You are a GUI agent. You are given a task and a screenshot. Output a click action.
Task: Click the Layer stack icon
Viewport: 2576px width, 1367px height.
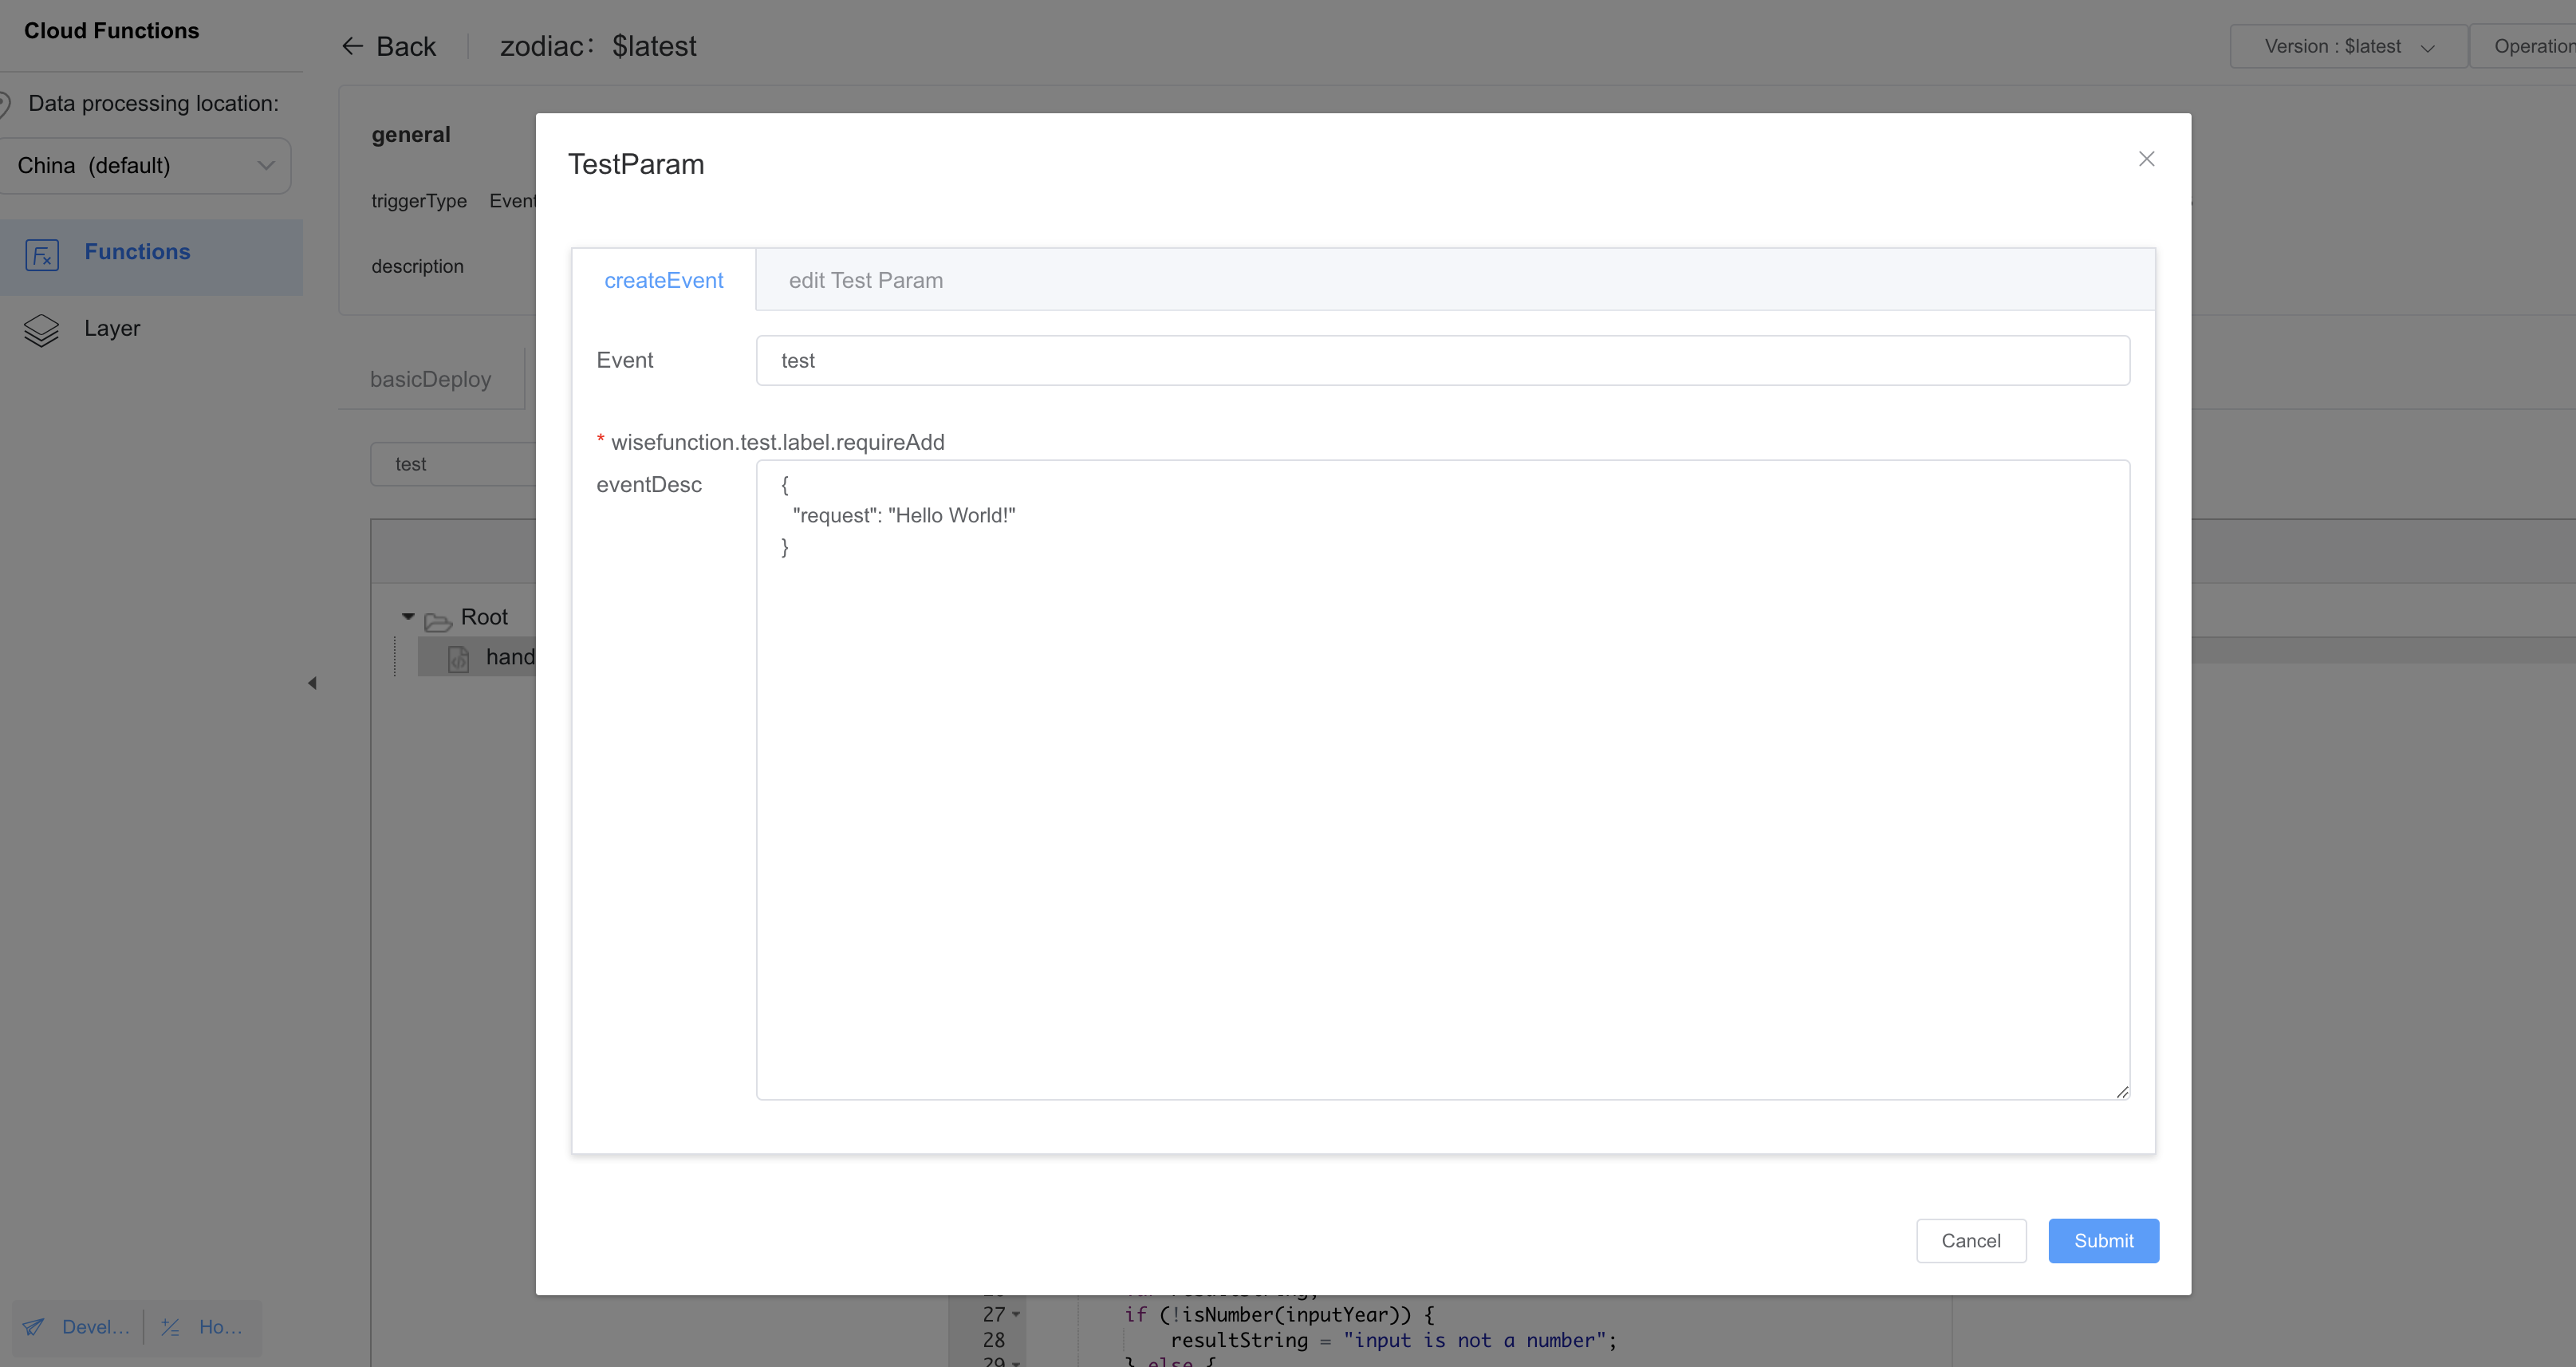(x=41, y=330)
